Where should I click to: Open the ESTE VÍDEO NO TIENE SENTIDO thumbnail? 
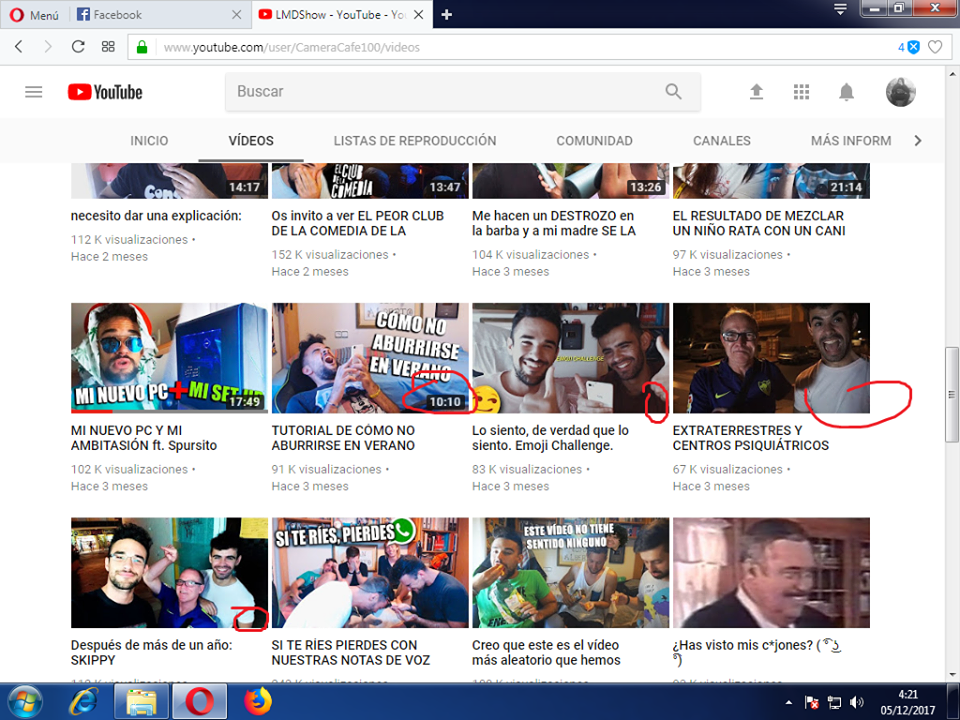(571, 572)
